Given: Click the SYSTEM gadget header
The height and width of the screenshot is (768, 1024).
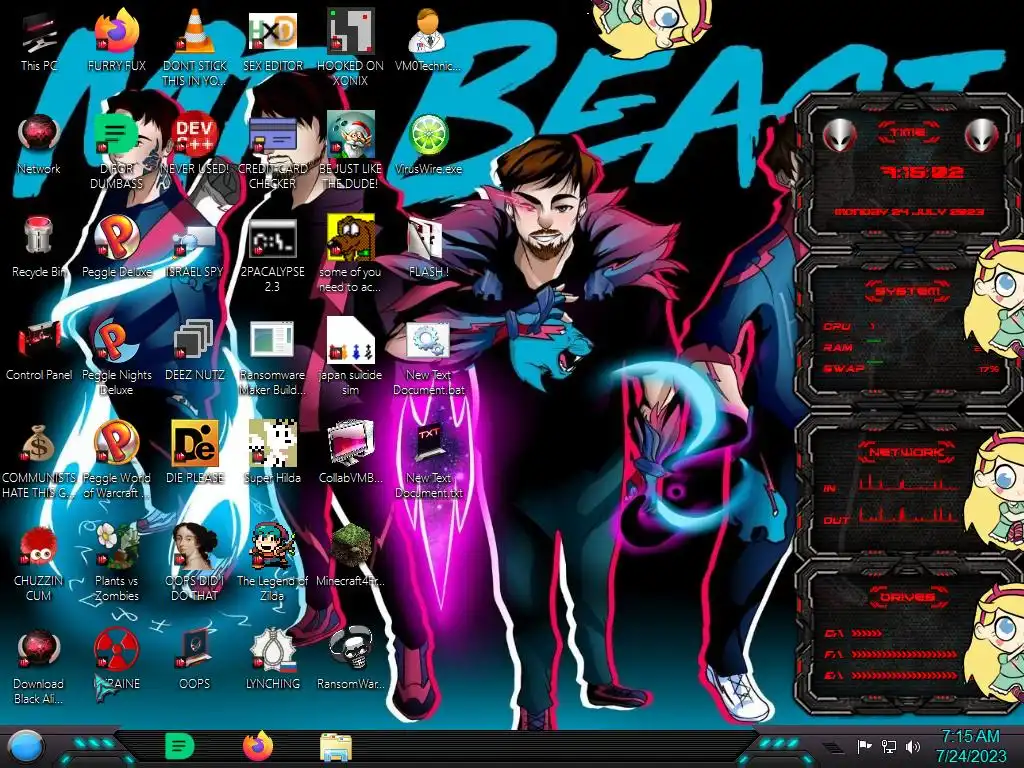Looking at the screenshot, I should coord(908,291).
